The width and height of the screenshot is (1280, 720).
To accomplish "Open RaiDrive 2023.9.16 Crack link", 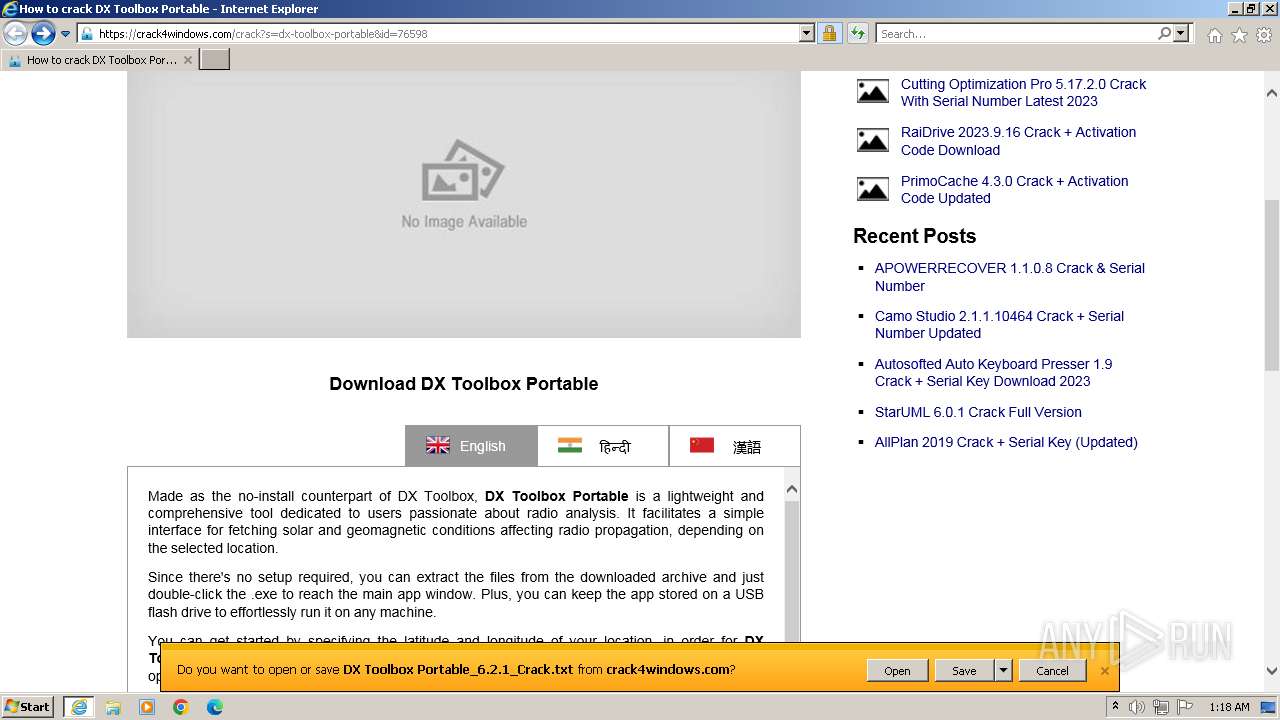I will click(x=1018, y=141).
